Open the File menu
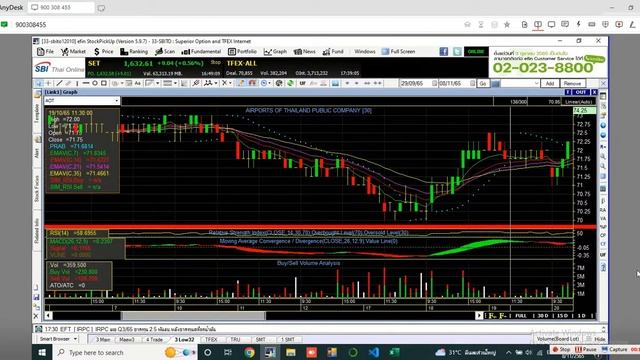 (45, 51)
